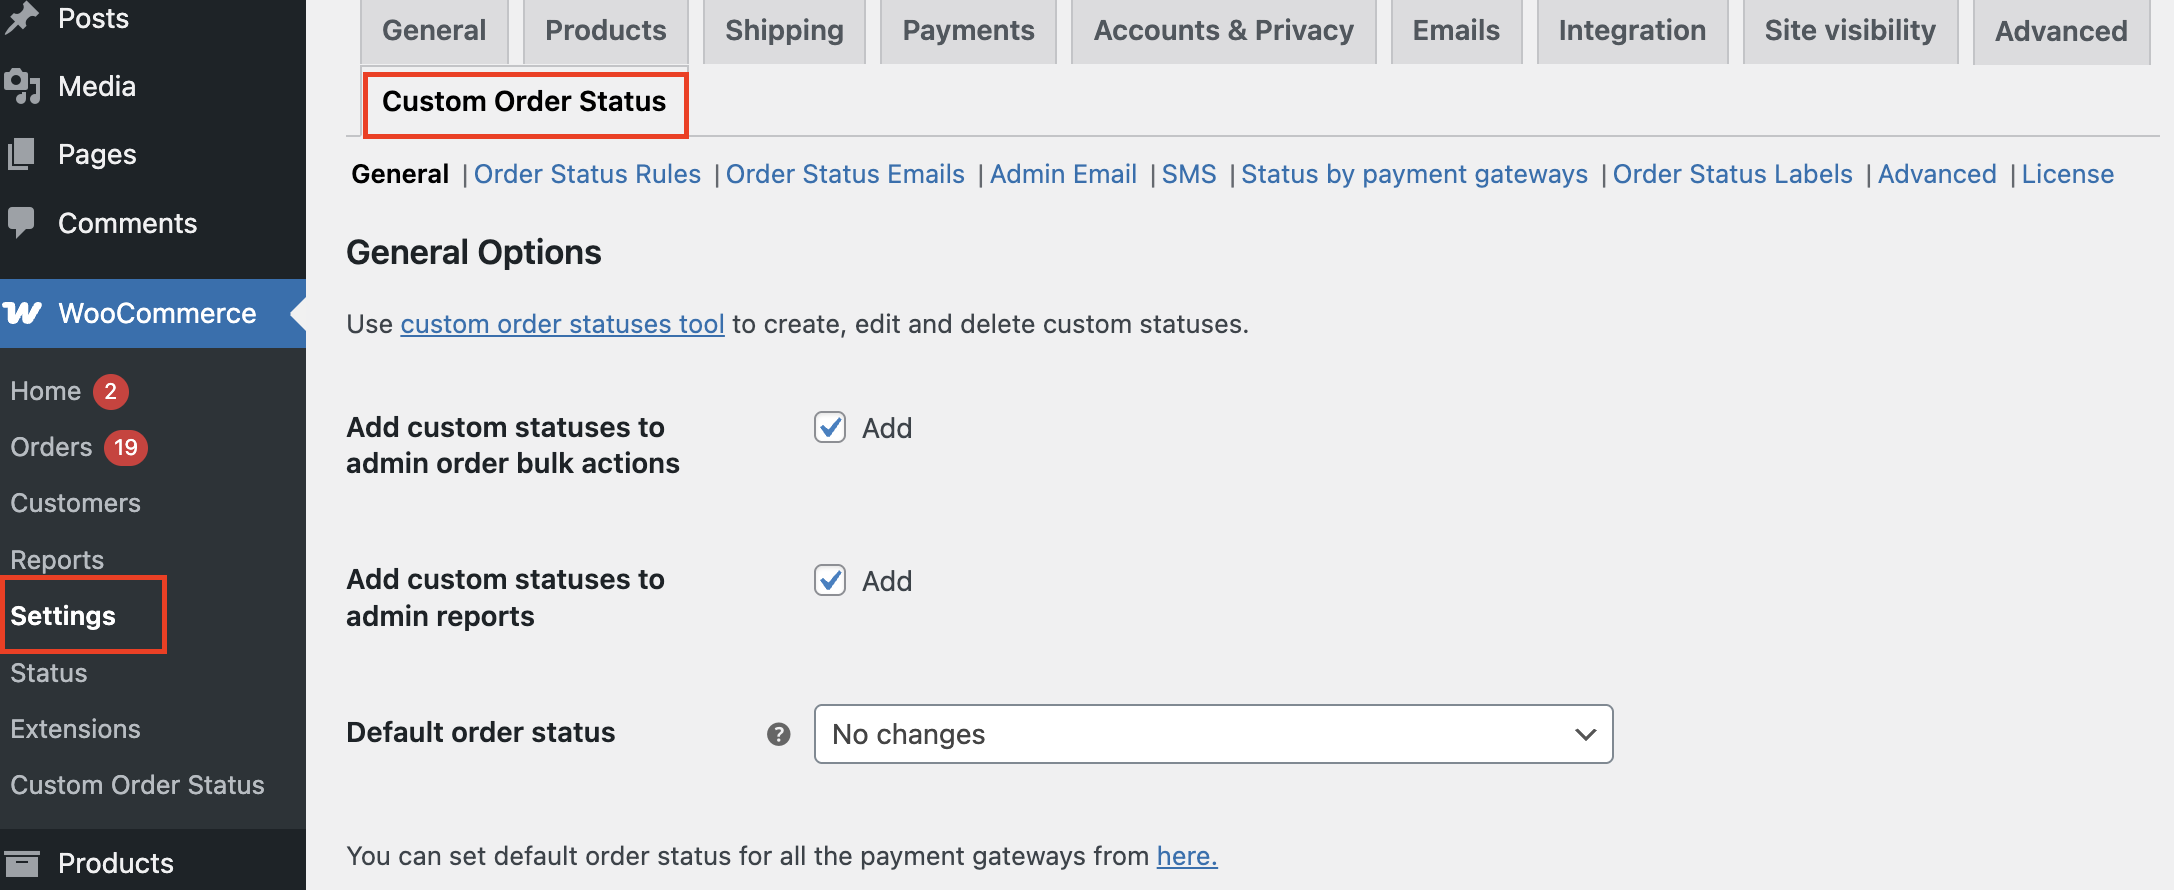Open the SMS section link
Image resolution: width=2174 pixels, height=890 pixels.
pyautogui.click(x=1189, y=174)
